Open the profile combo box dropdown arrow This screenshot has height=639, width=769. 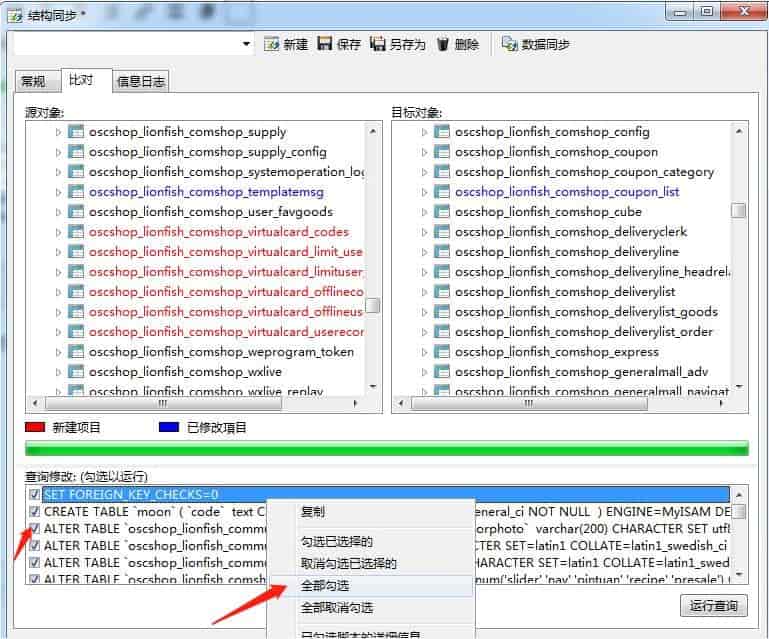click(246, 44)
